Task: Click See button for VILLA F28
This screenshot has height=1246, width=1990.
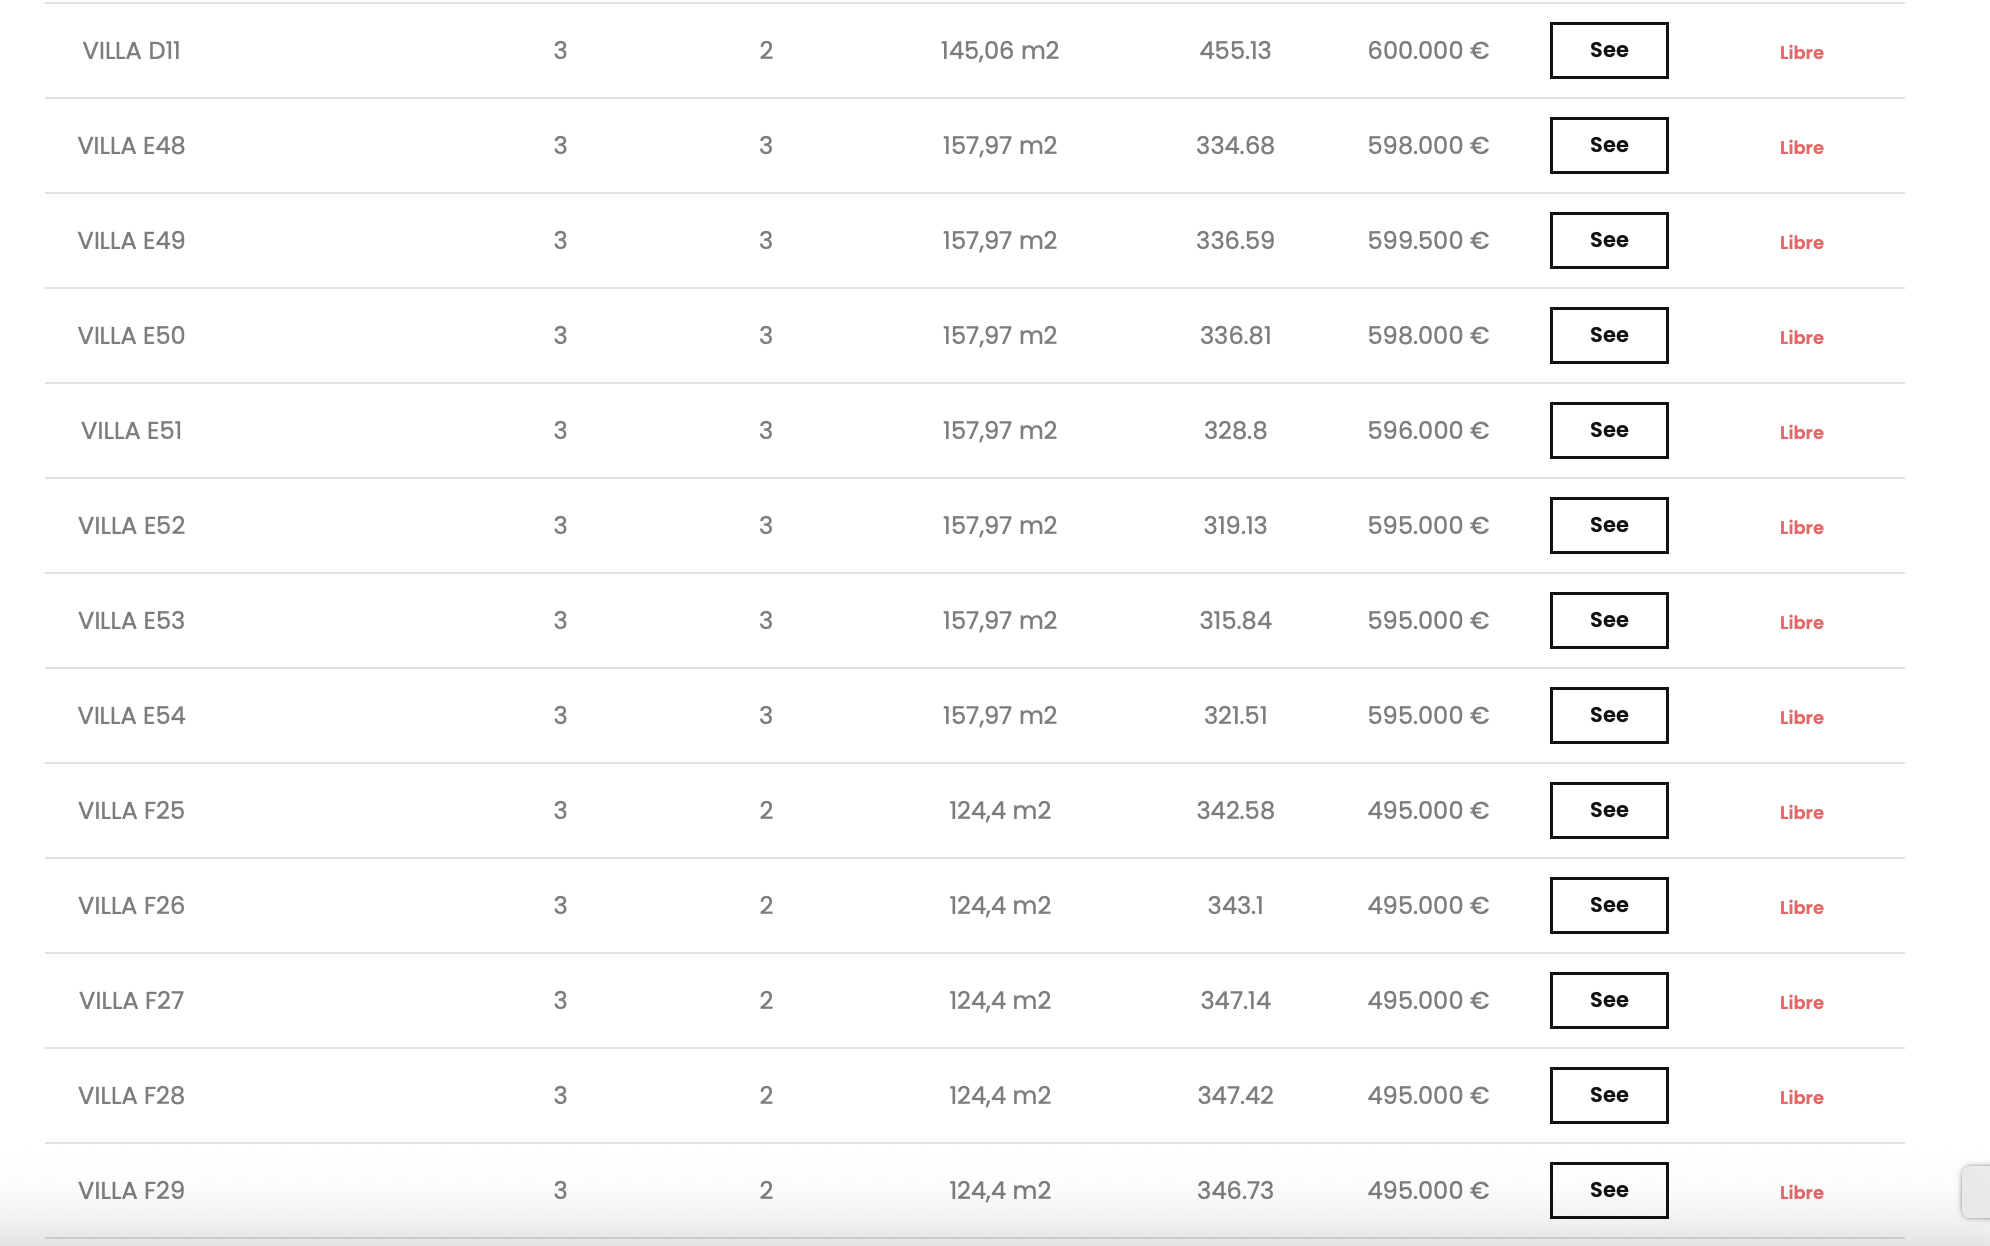Action: point(1609,1095)
